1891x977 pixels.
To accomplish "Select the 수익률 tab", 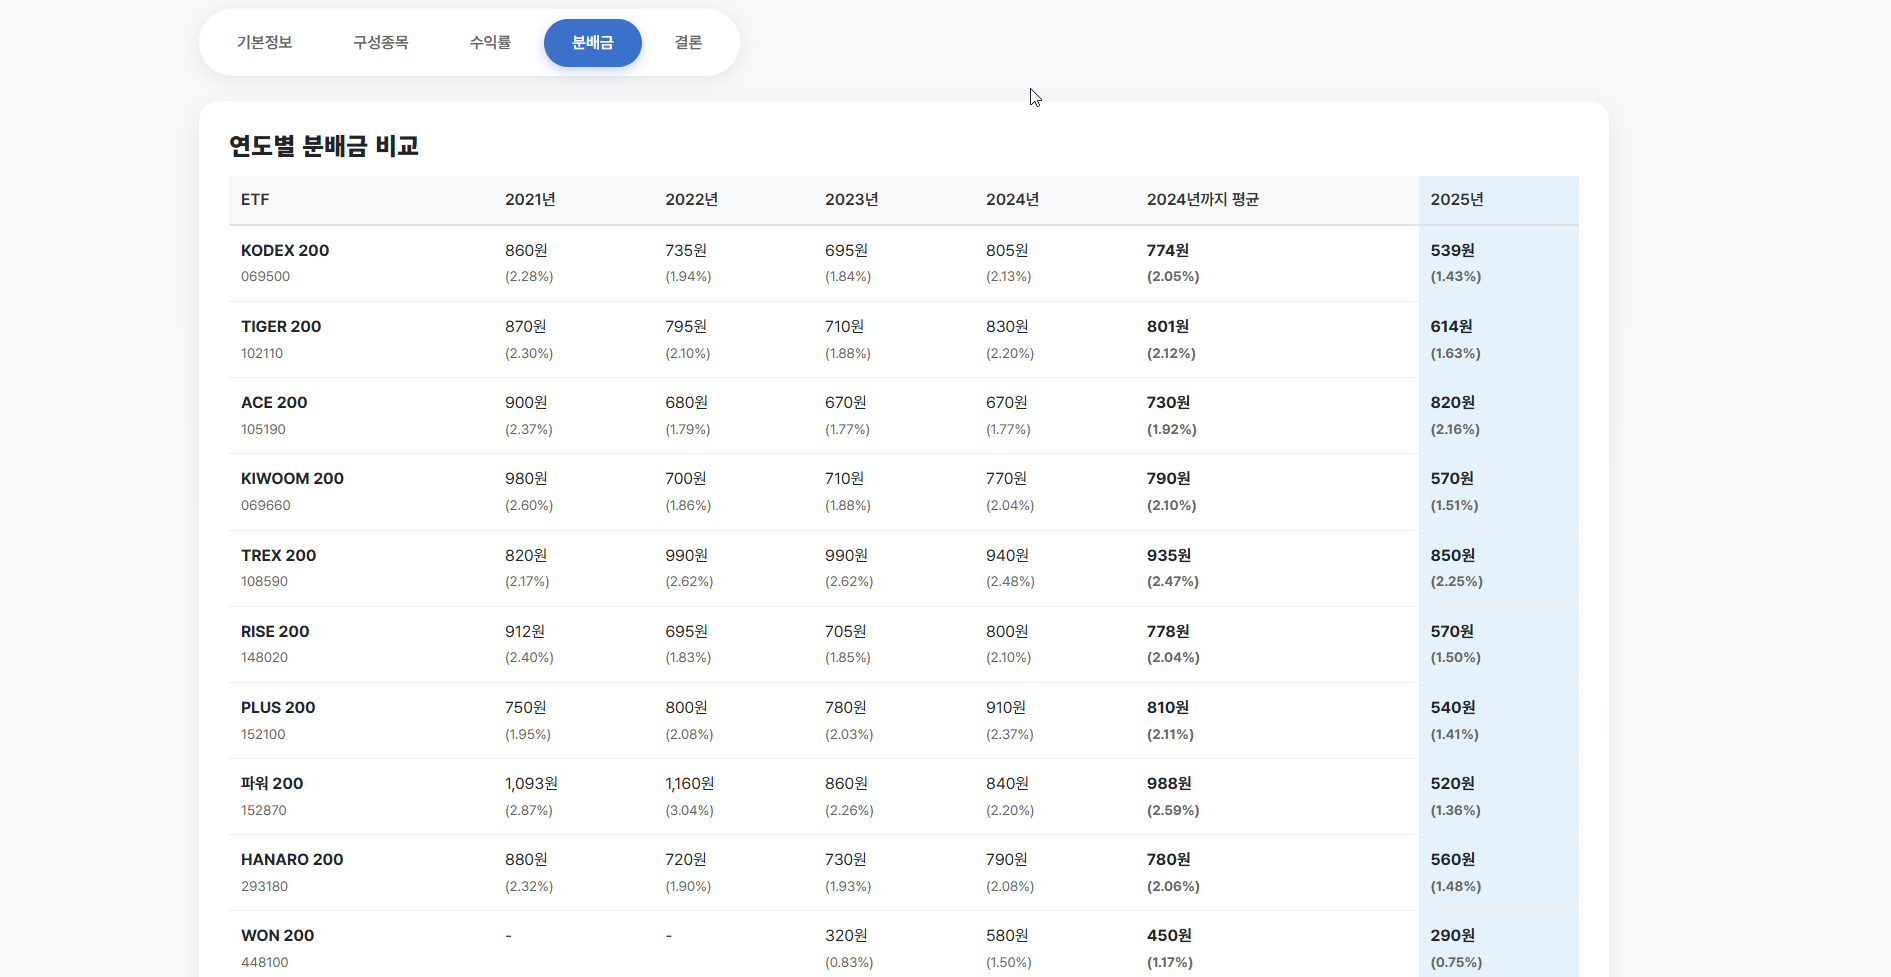I will tap(490, 43).
